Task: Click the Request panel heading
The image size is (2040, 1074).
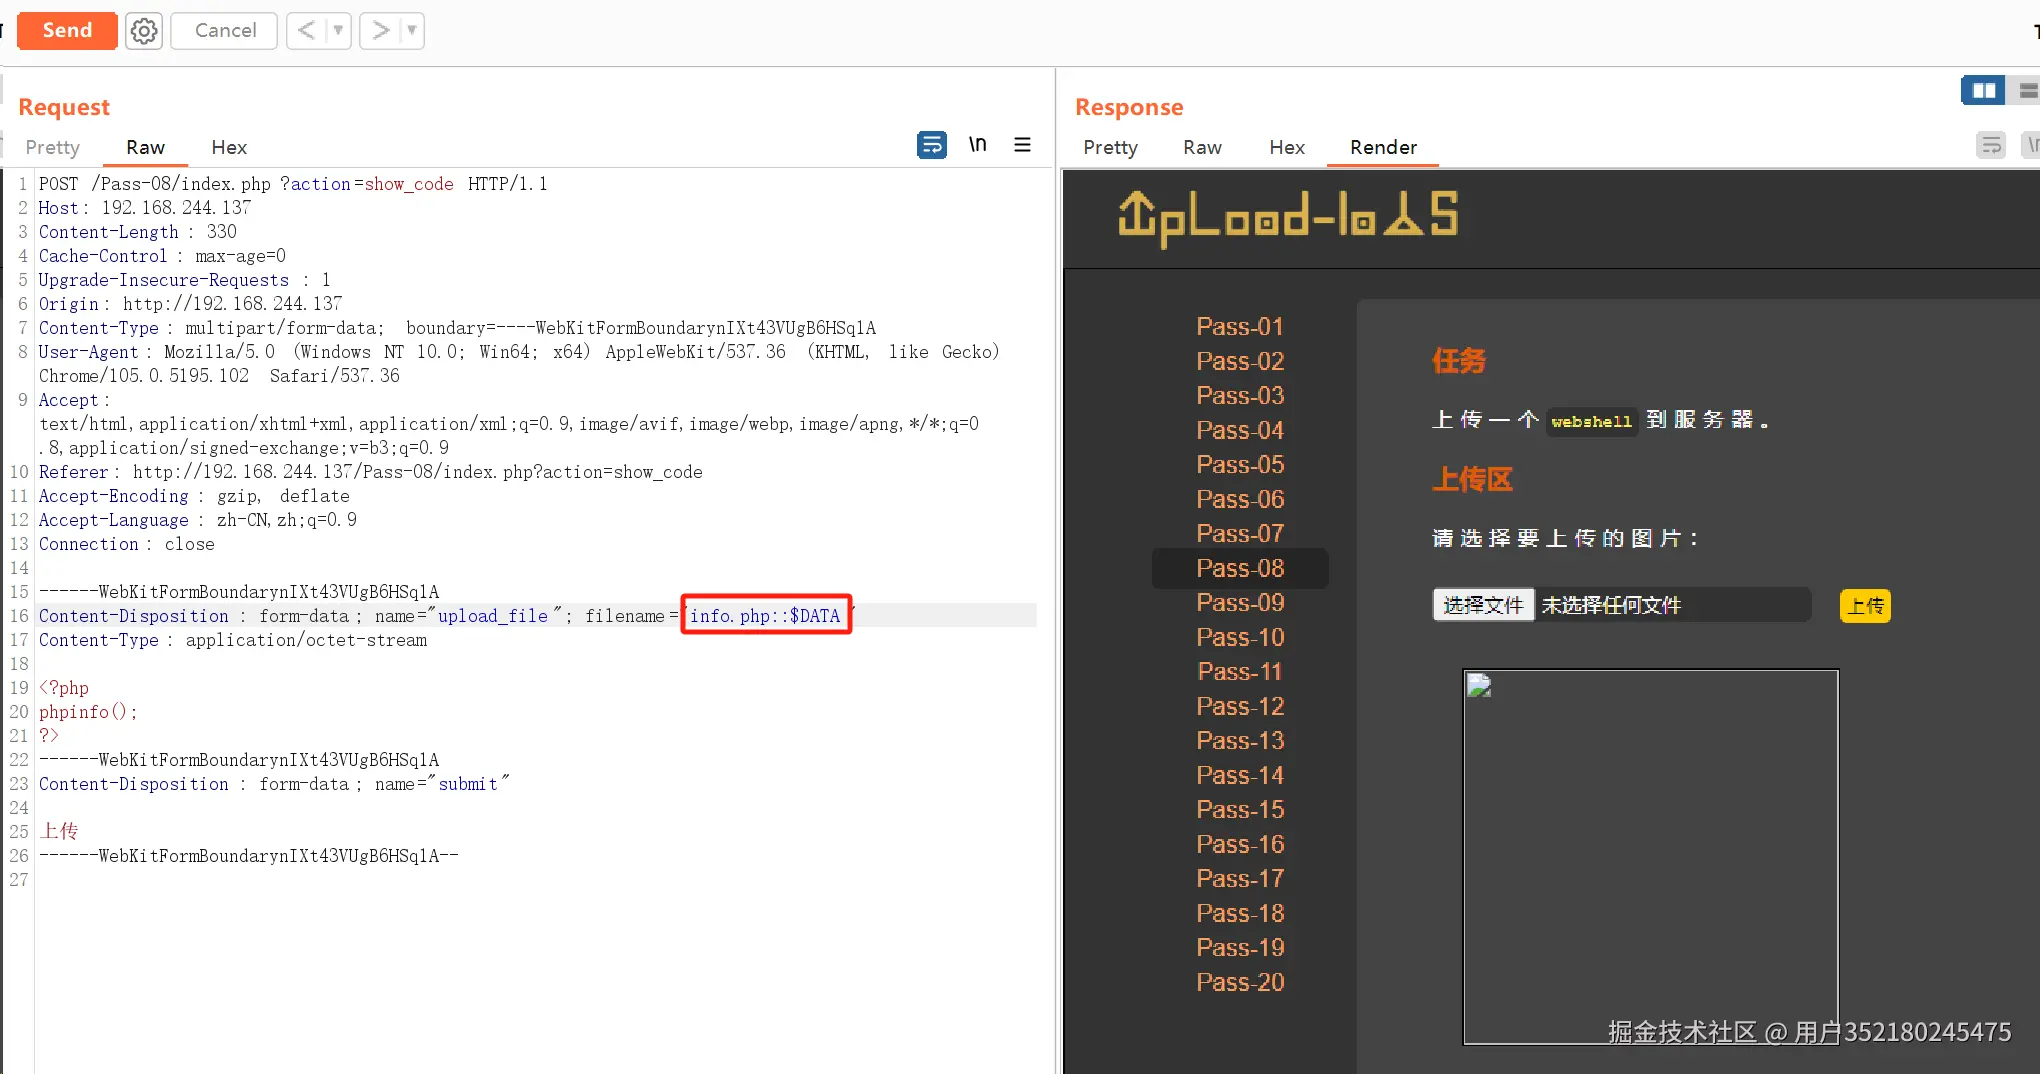Action: (64, 107)
